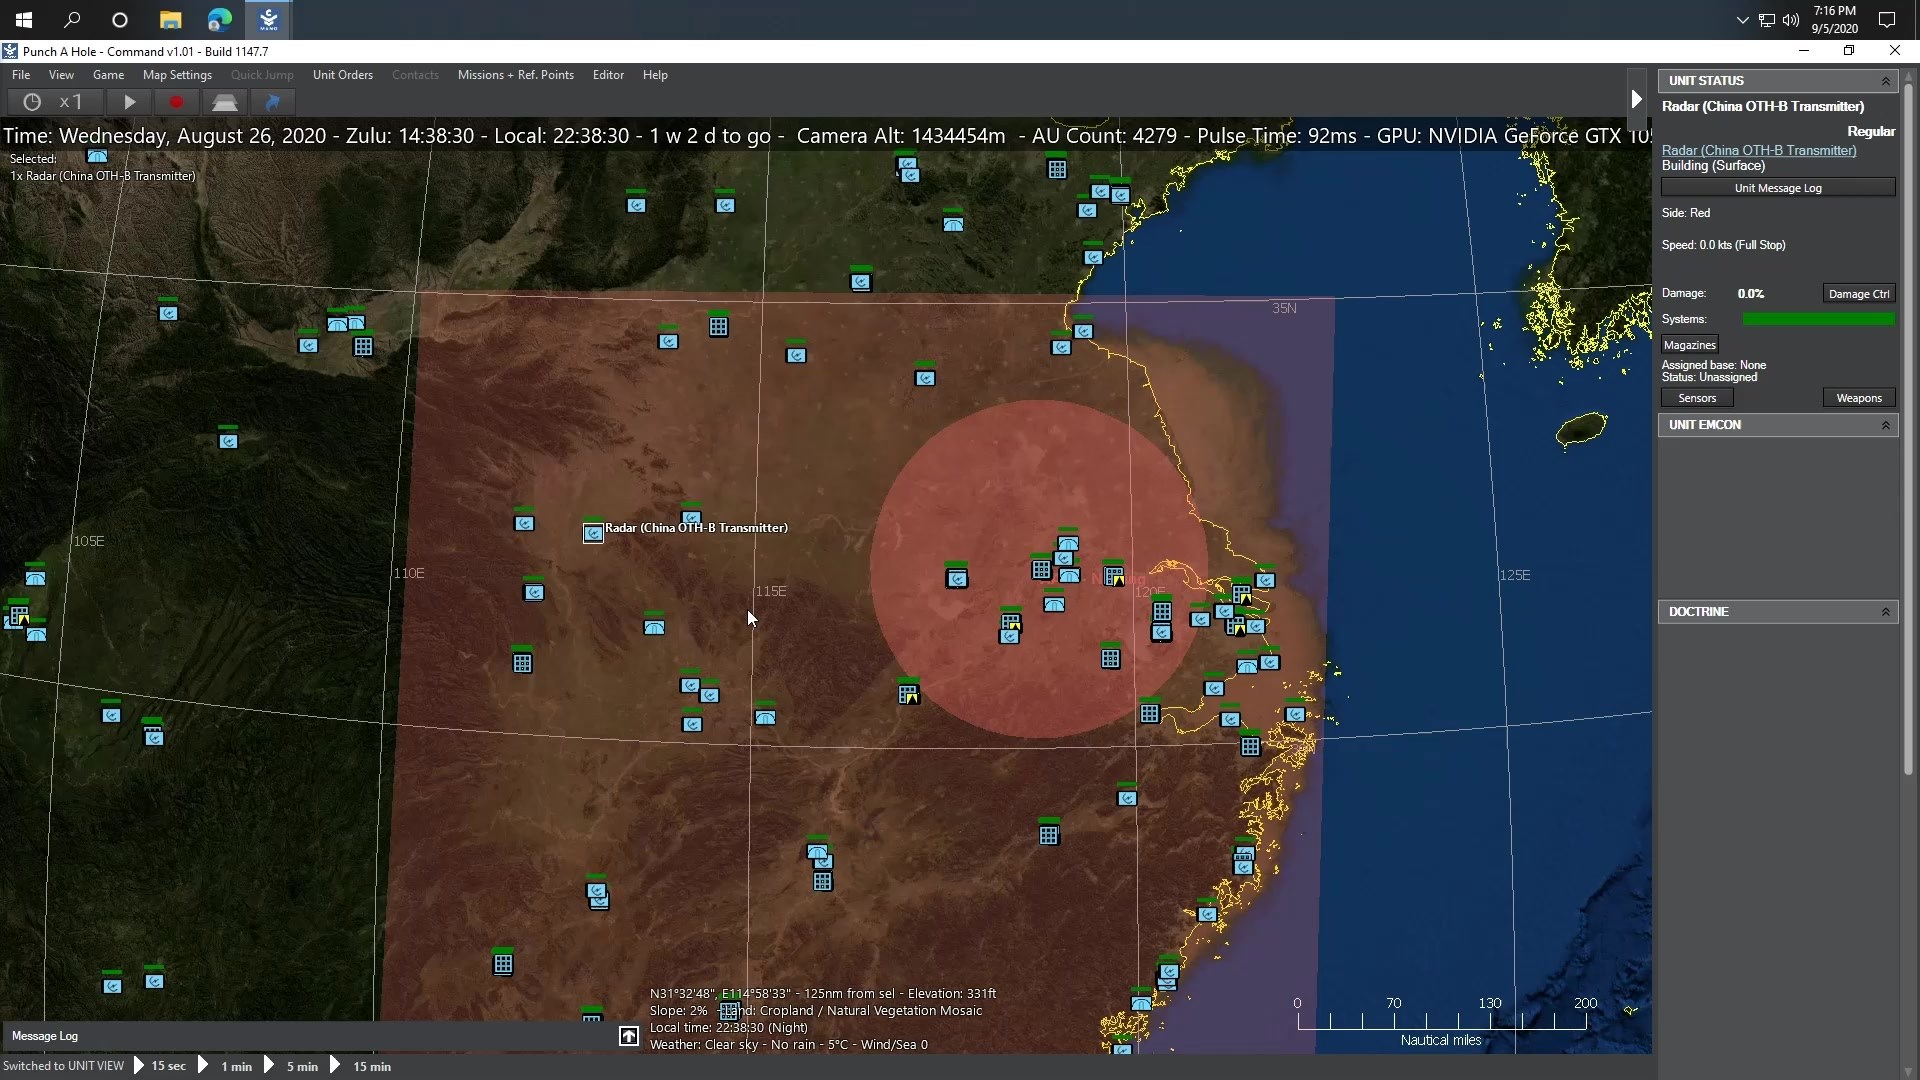Click the '125E' longitude label on map
The width and height of the screenshot is (1920, 1080).
[1514, 575]
